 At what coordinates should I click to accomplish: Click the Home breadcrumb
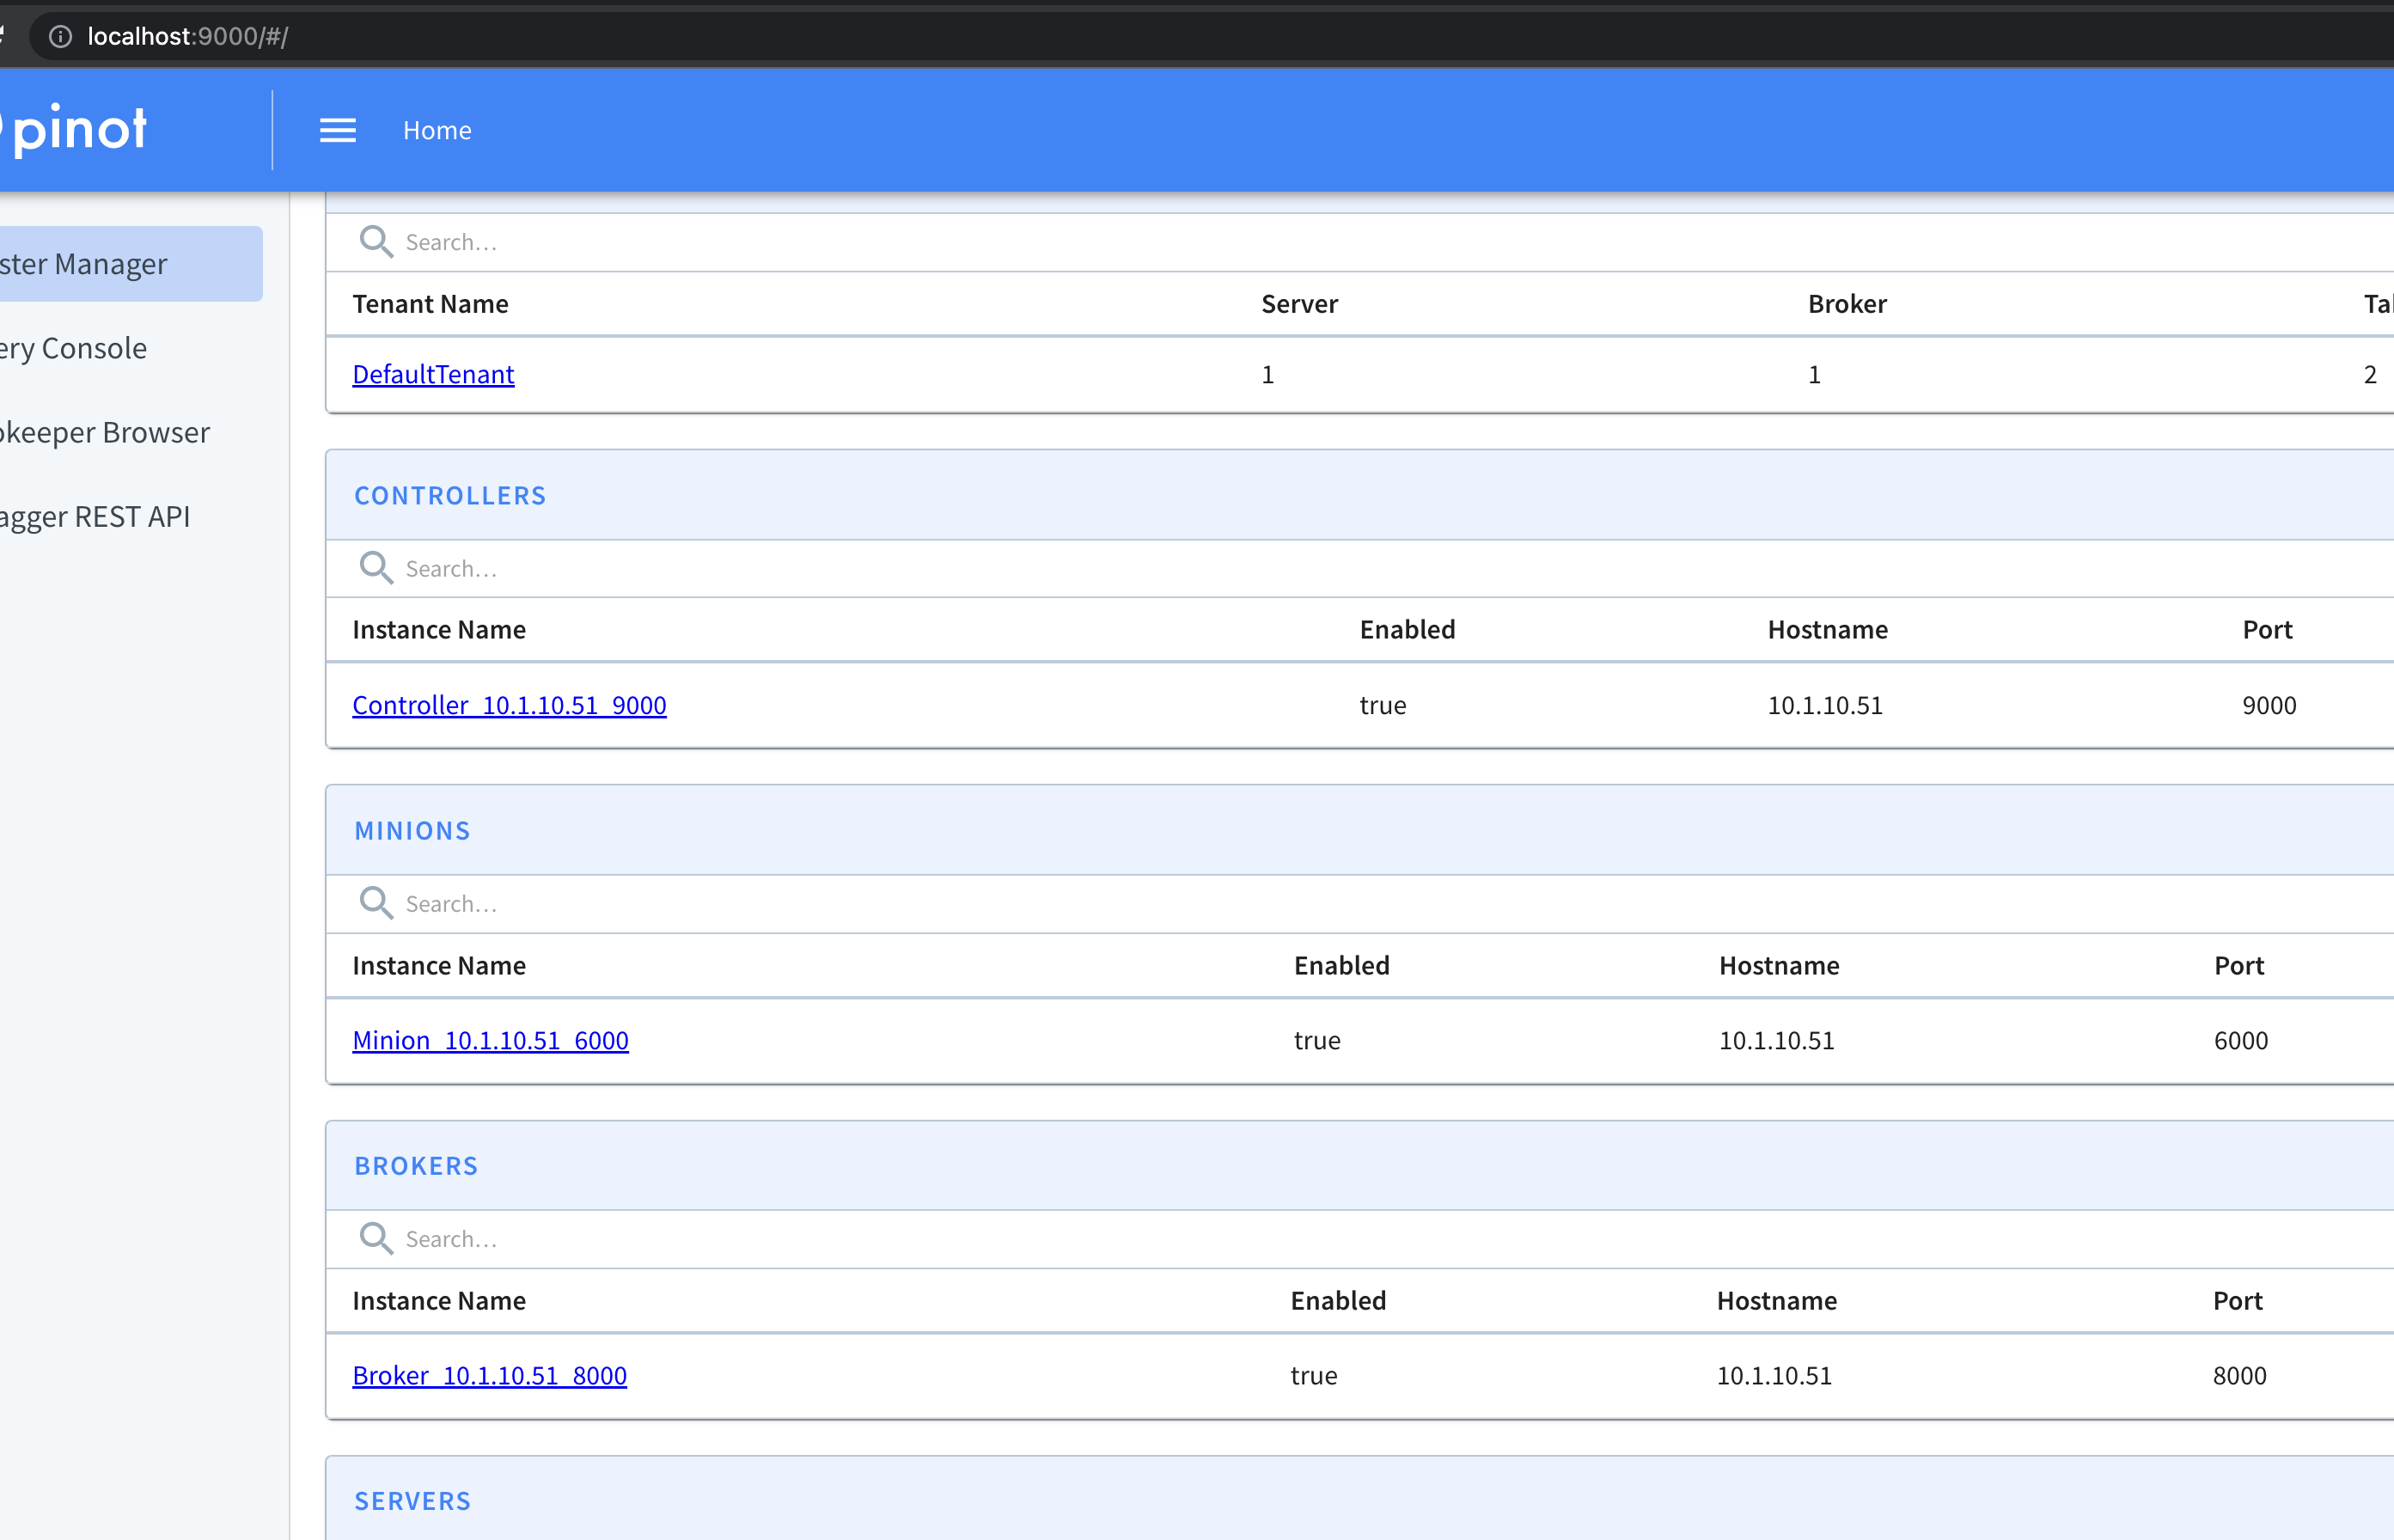[x=437, y=130]
